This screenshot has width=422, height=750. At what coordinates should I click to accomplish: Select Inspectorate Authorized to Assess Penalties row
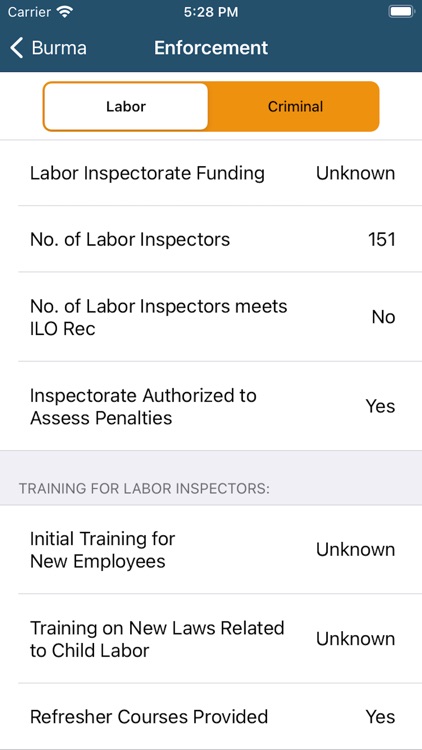(x=211, y=406)
